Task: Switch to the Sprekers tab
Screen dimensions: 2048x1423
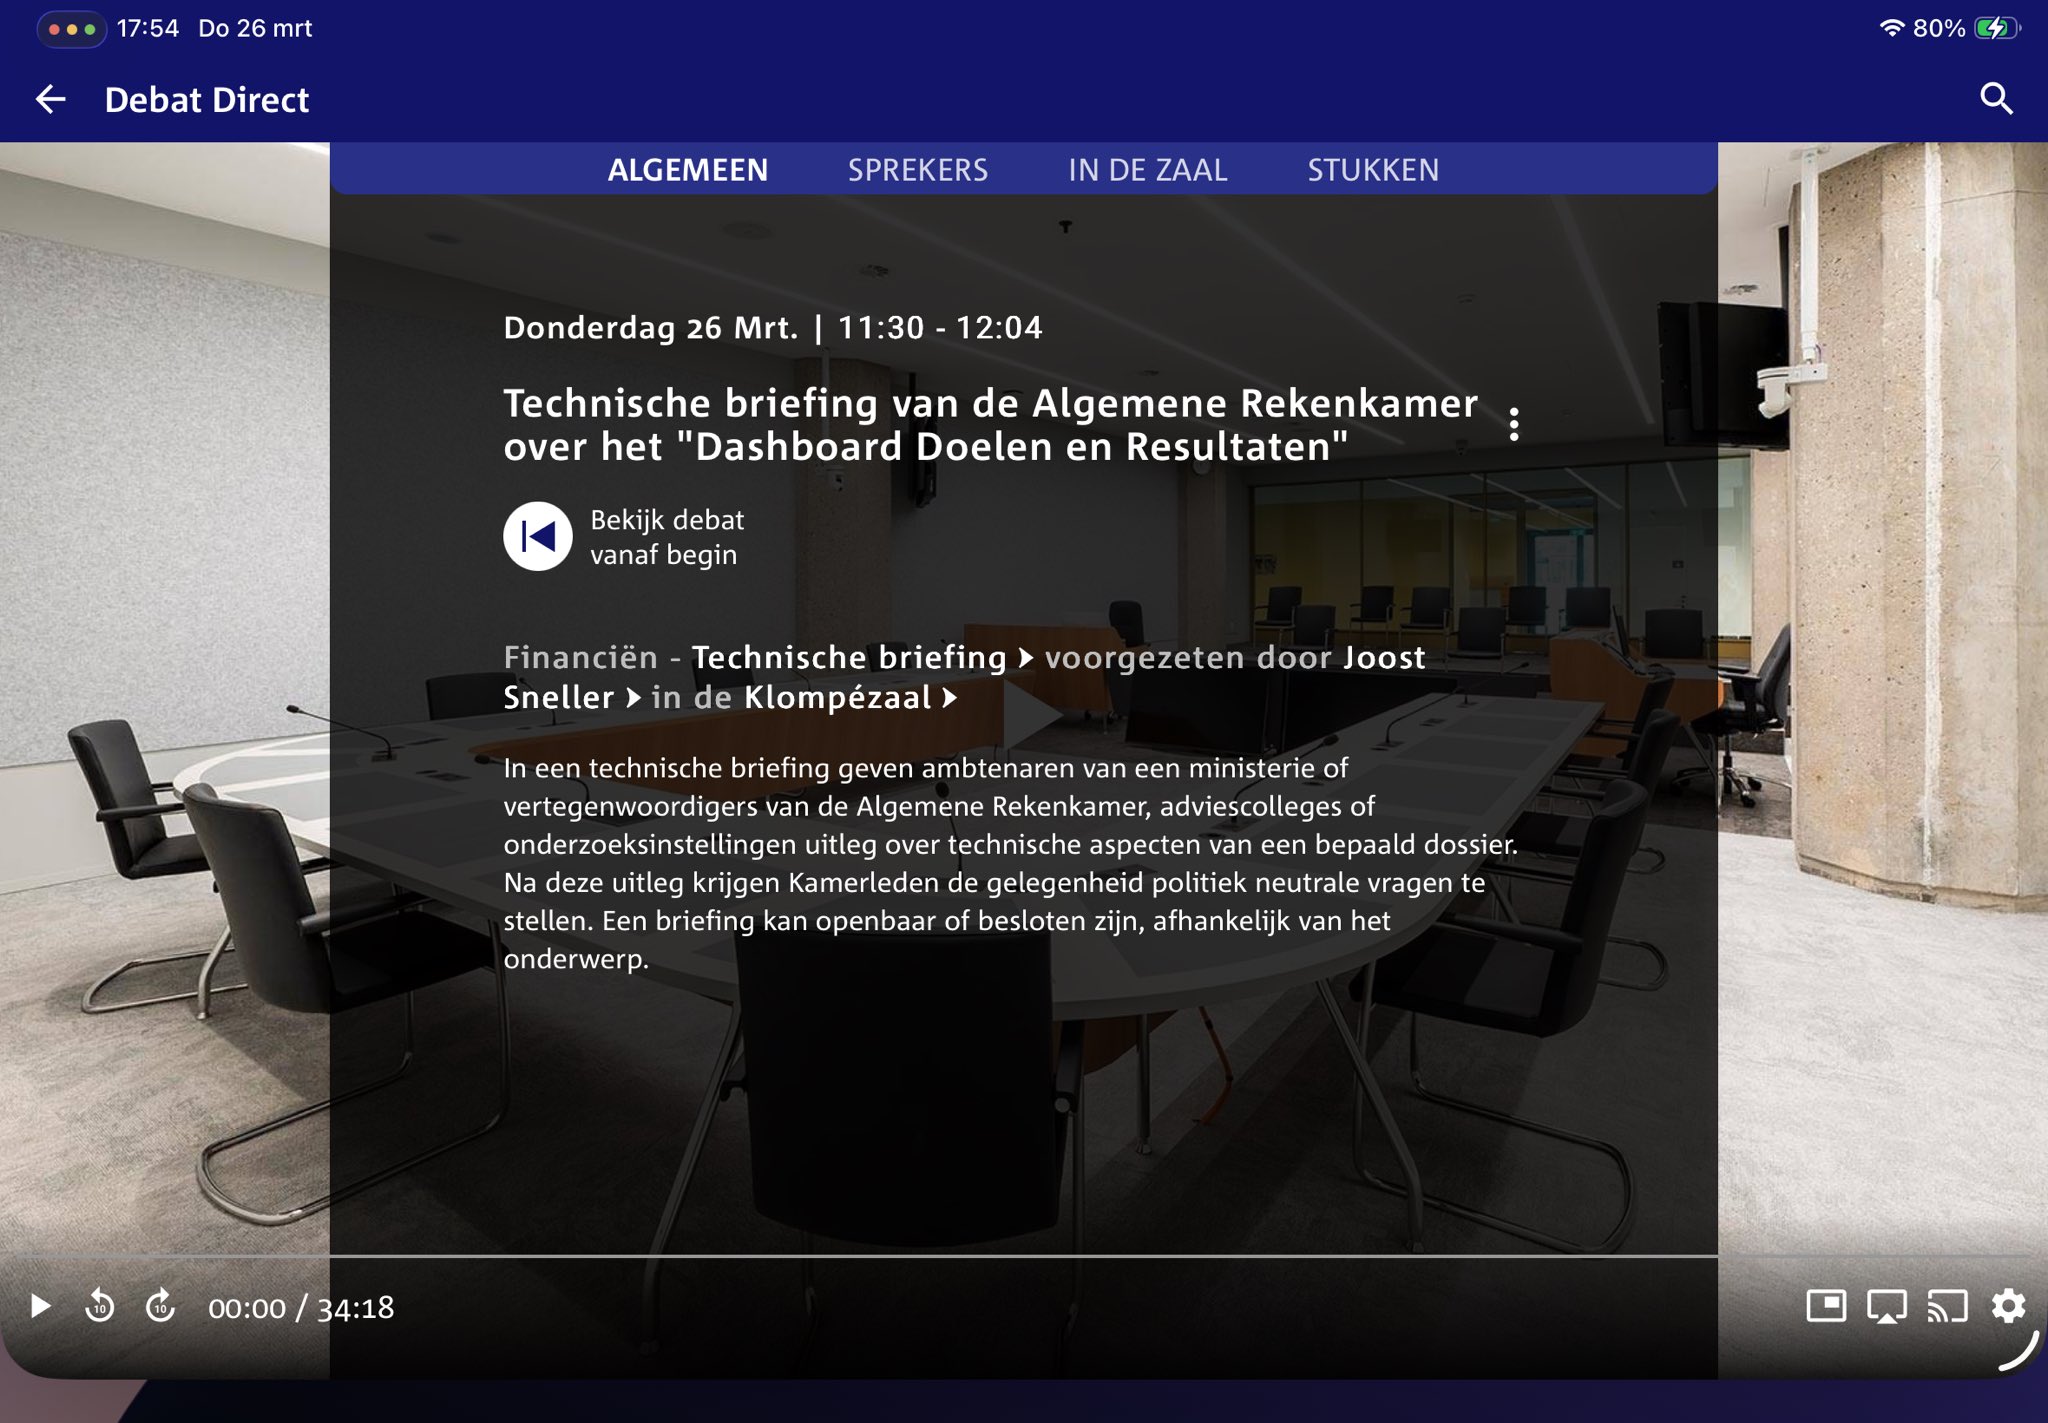Action: [x=917, y=170]
